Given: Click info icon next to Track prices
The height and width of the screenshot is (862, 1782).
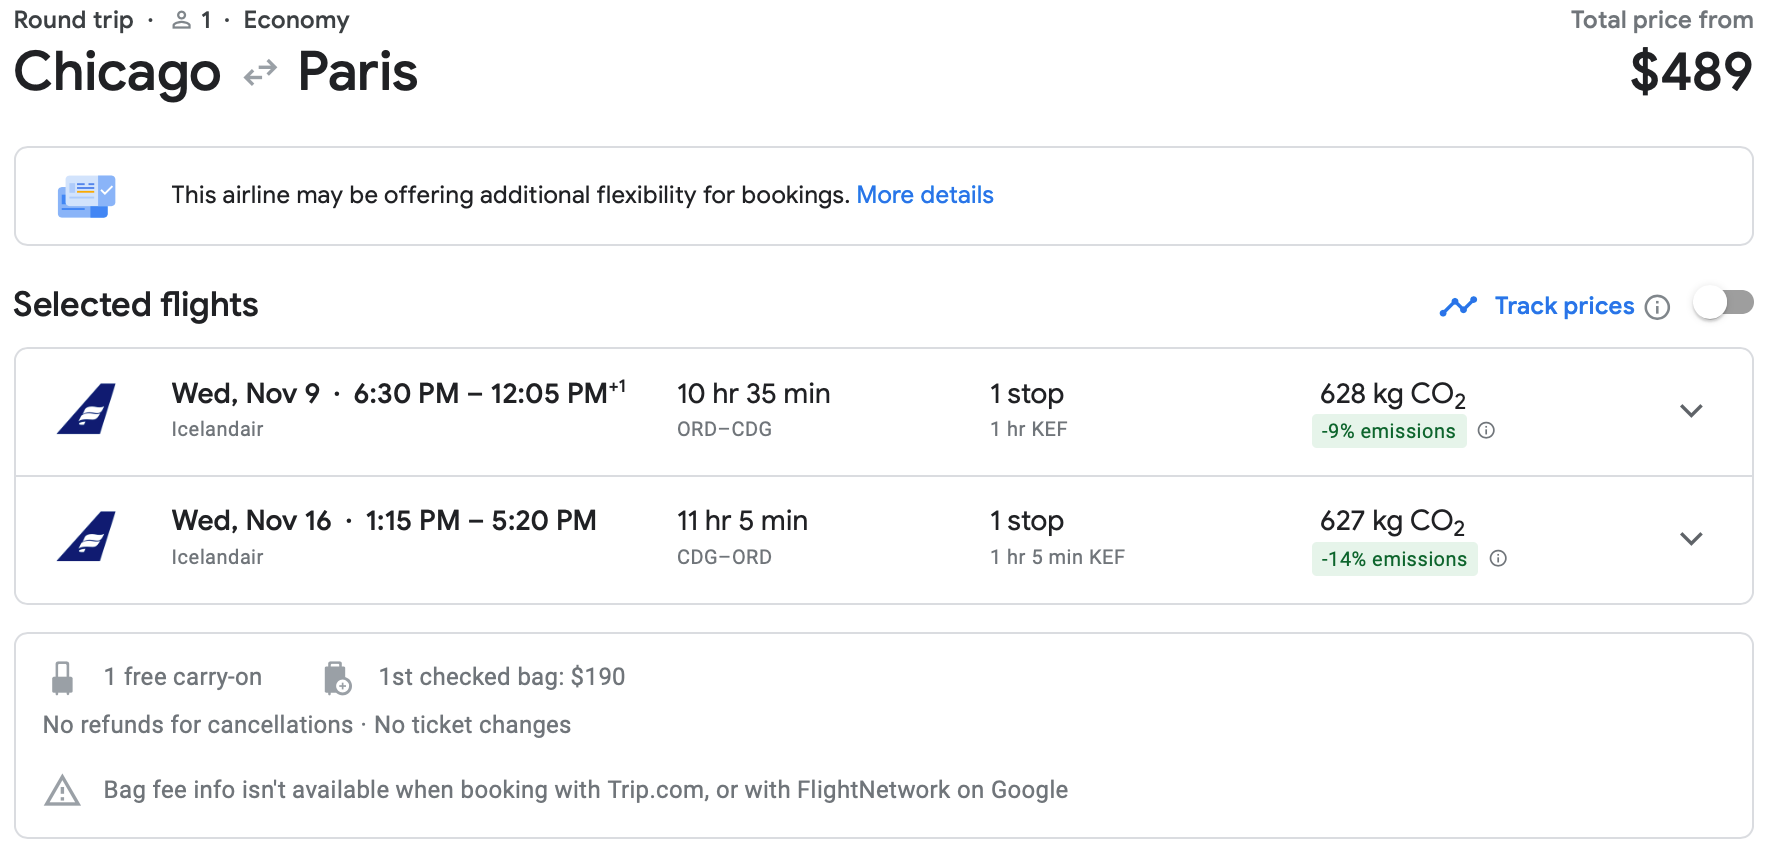Looking at the screenshot, I should (x=1657, y=307).
